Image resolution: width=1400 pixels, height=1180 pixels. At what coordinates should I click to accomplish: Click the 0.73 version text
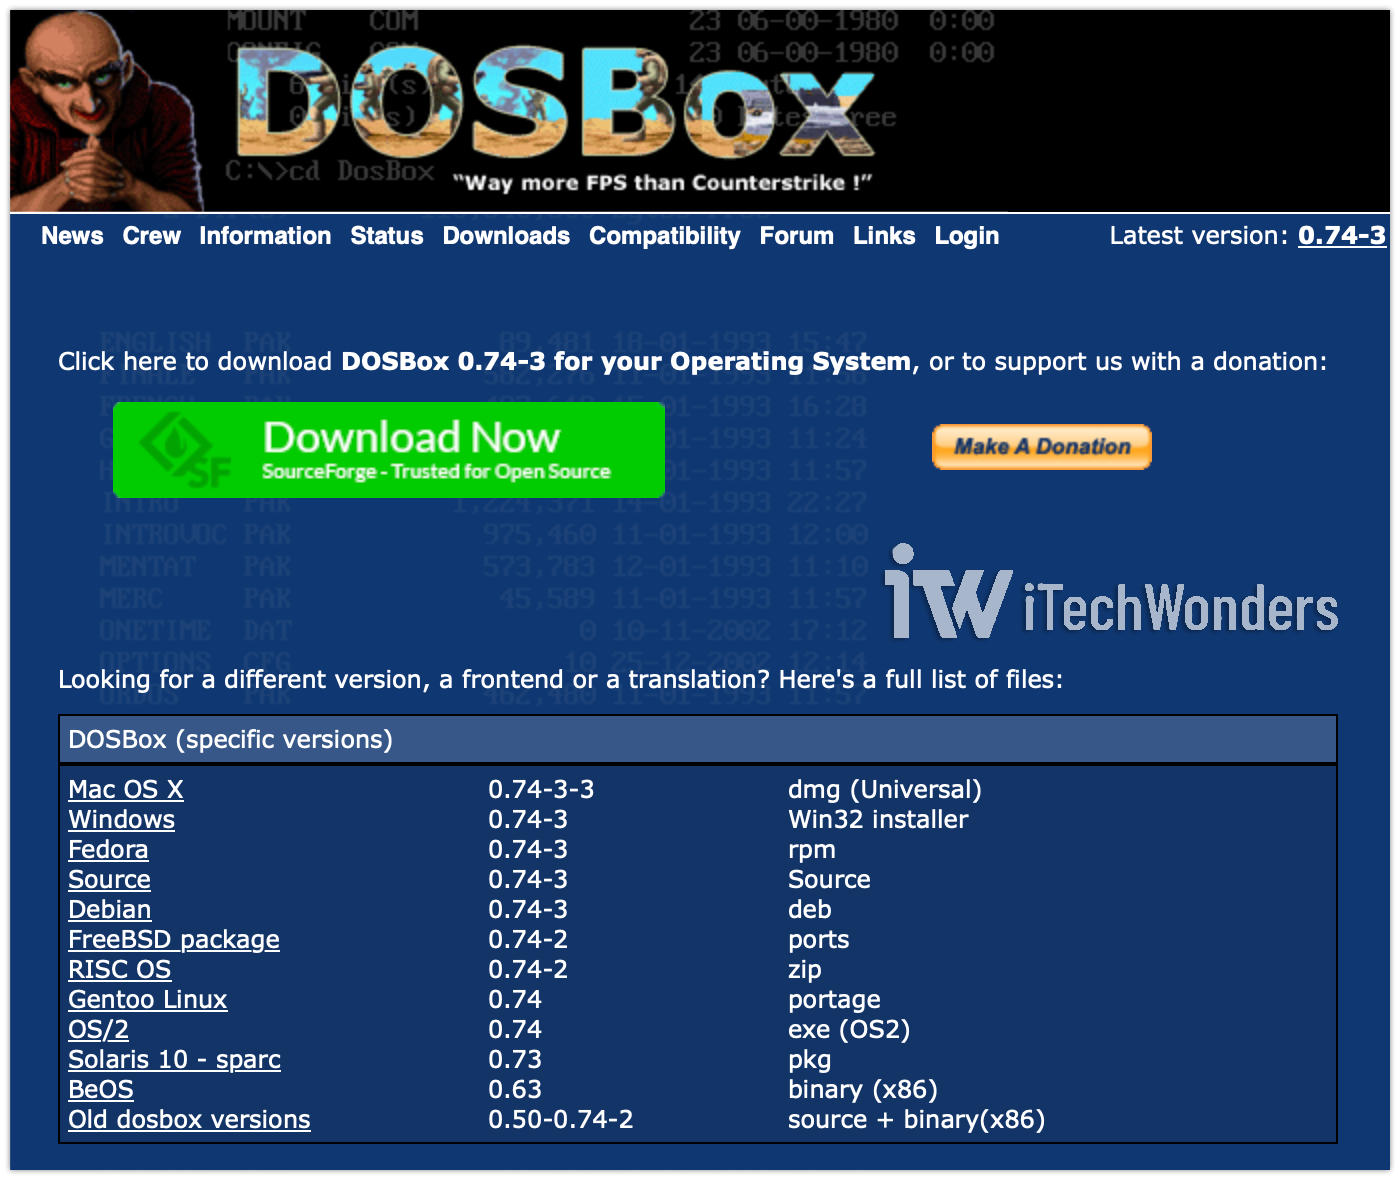coord(515,1059)
